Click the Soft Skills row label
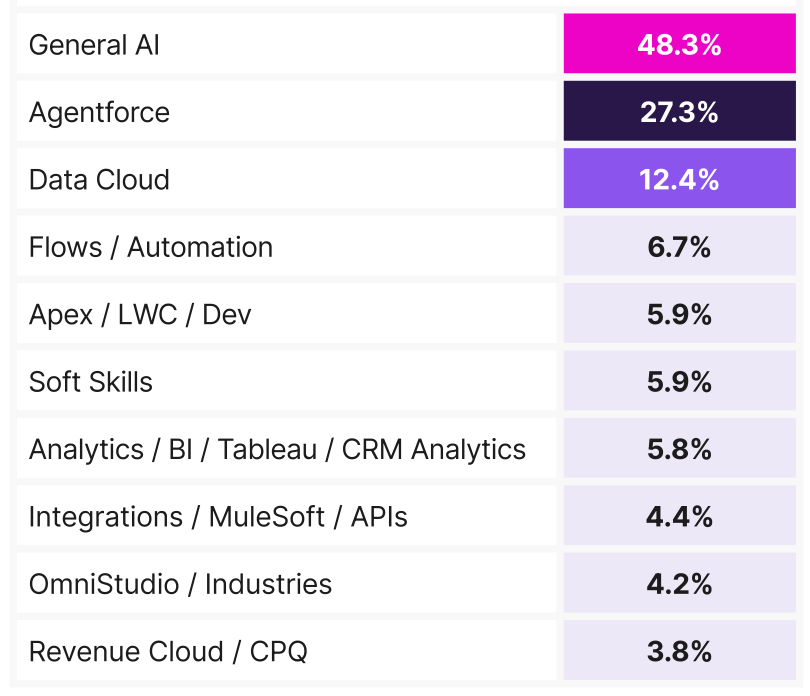This screenshot has height=696, width=810. click(91, 382)
